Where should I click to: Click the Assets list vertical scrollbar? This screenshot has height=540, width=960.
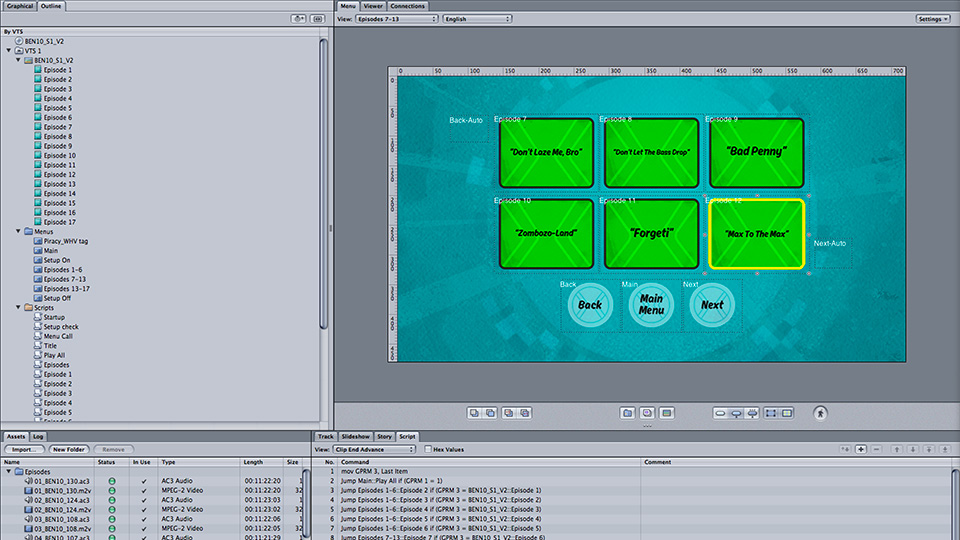pos(308,502)
